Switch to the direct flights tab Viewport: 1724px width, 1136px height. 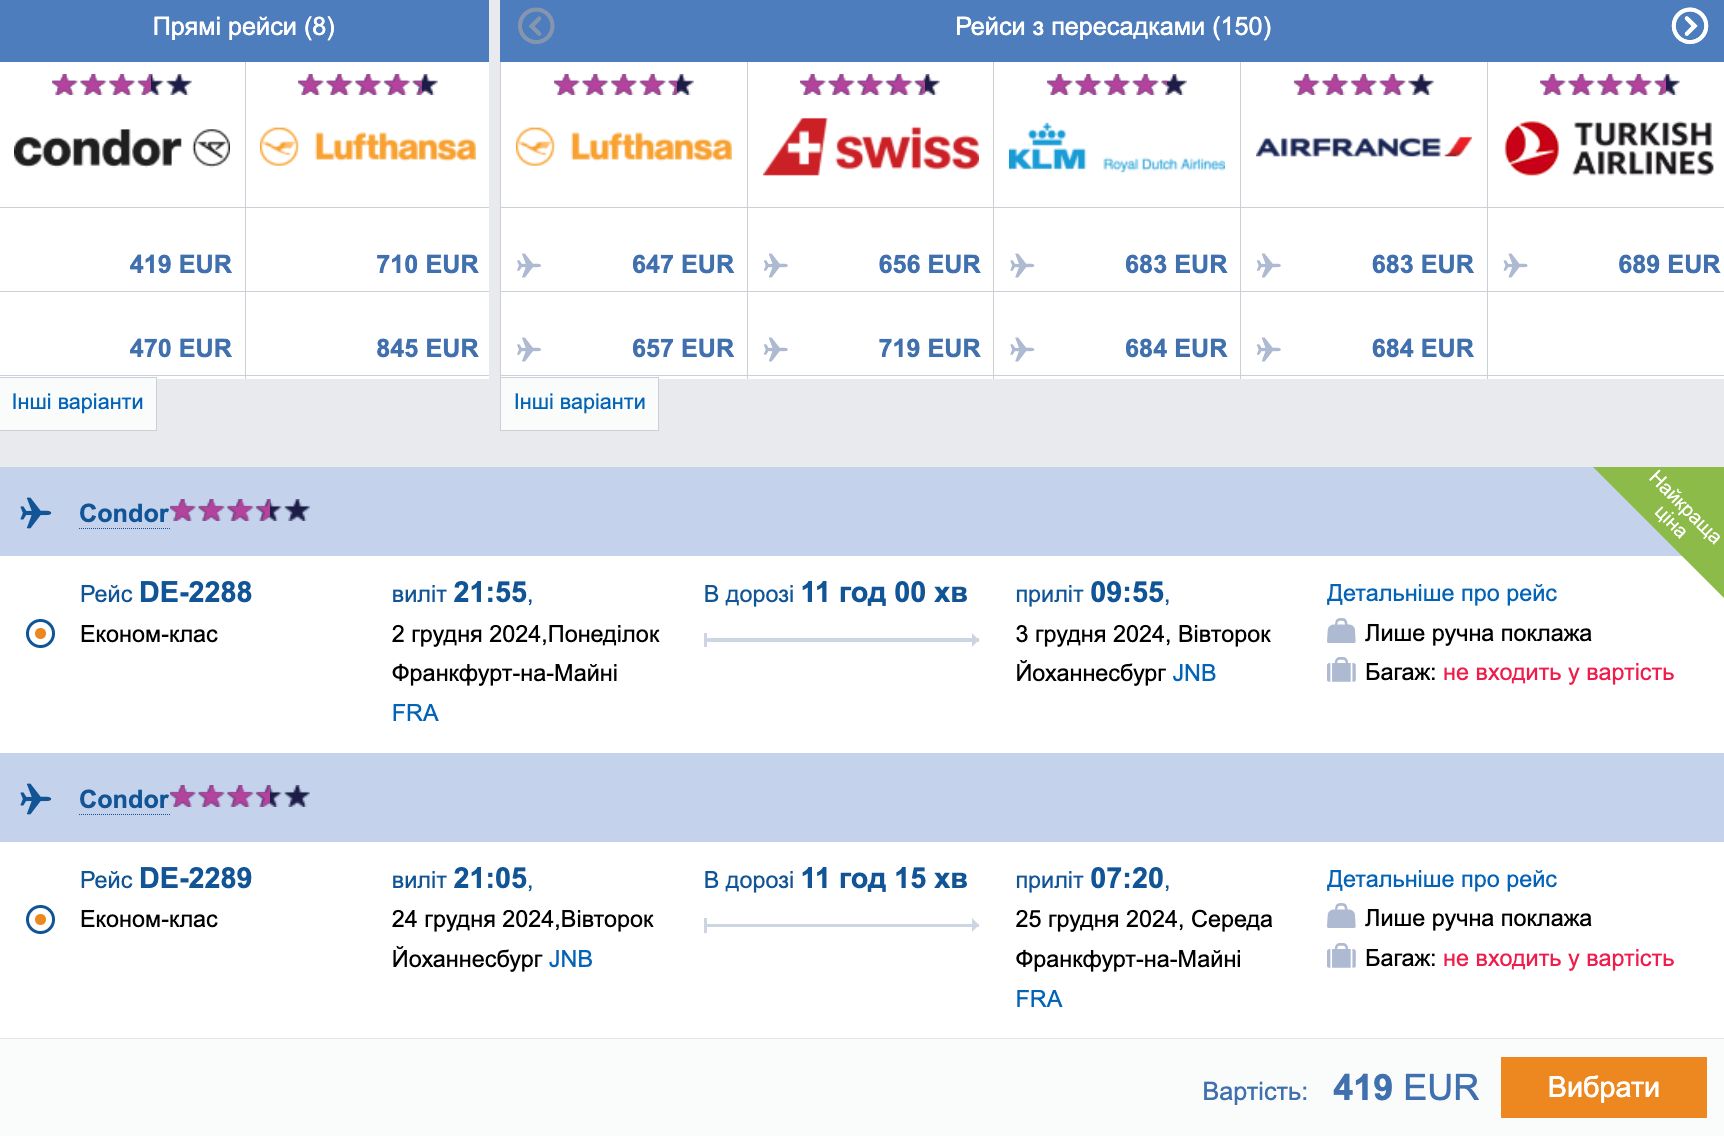click(244, 27)
